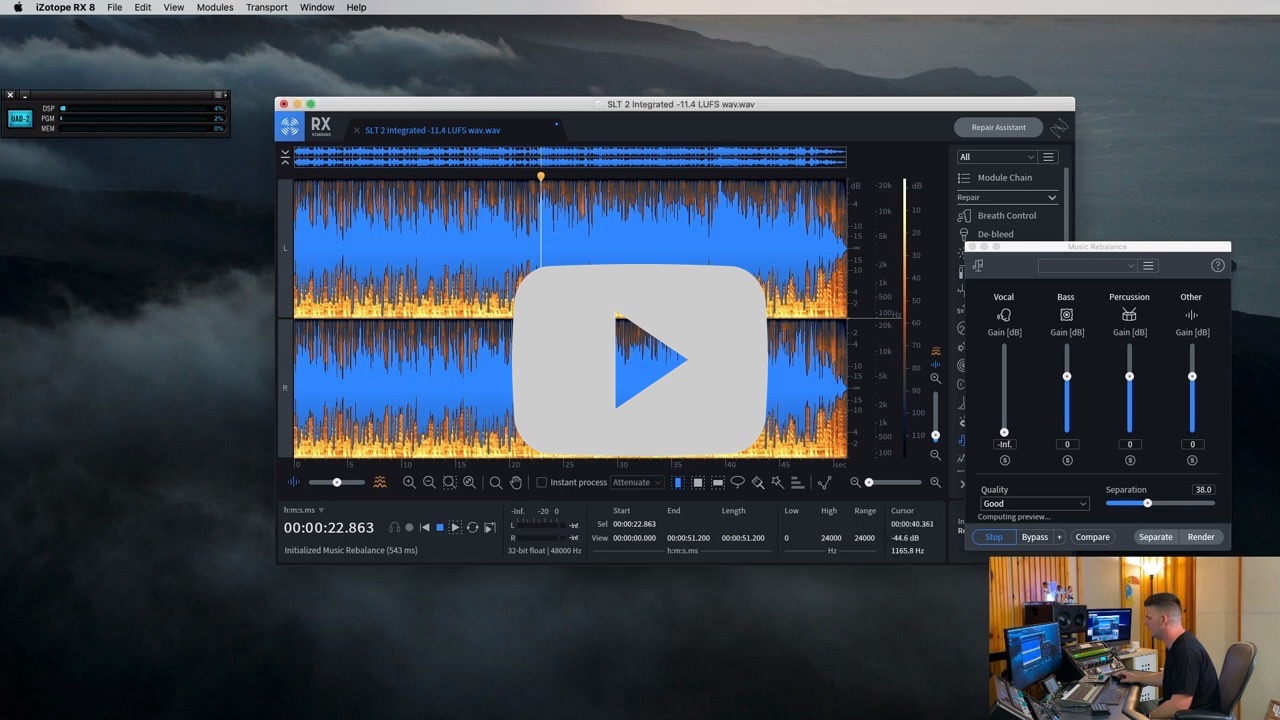Click the UAD-2 icon in meter window
The image size is (1280, 720).
click(20, 118)
